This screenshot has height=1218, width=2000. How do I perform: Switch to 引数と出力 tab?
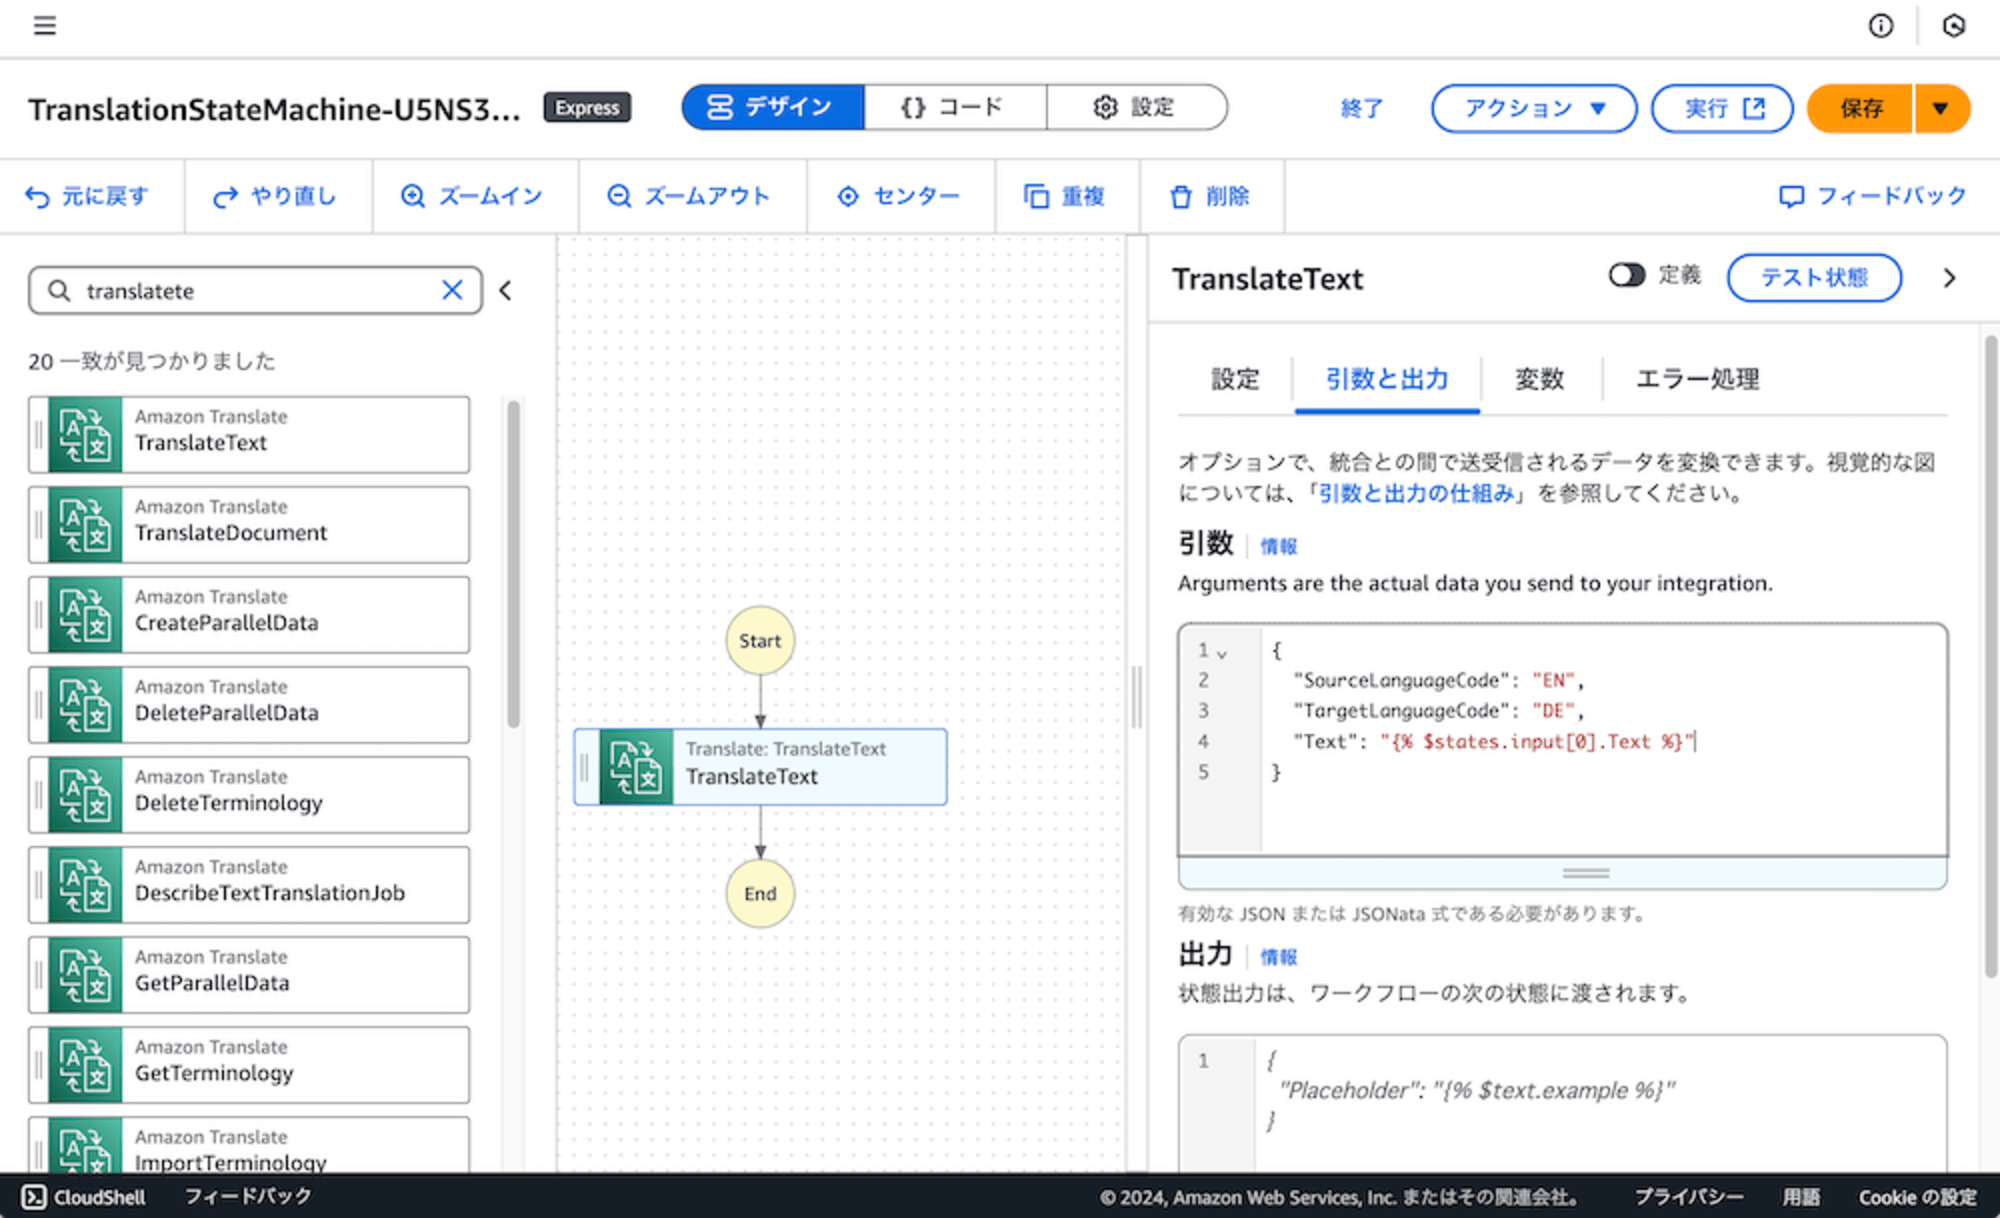1387,380
